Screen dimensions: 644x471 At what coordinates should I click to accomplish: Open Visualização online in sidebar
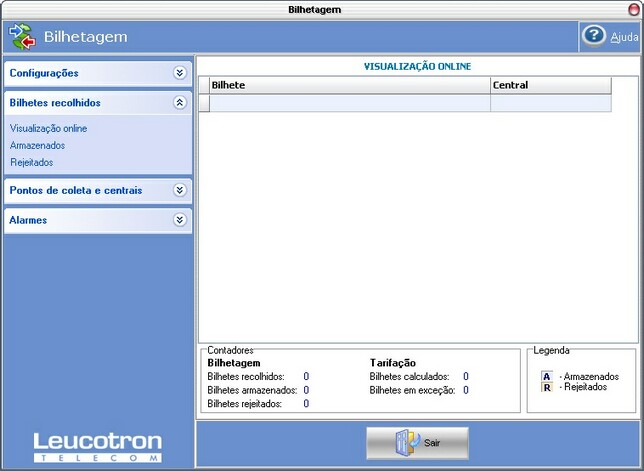(x=48, y=129)
